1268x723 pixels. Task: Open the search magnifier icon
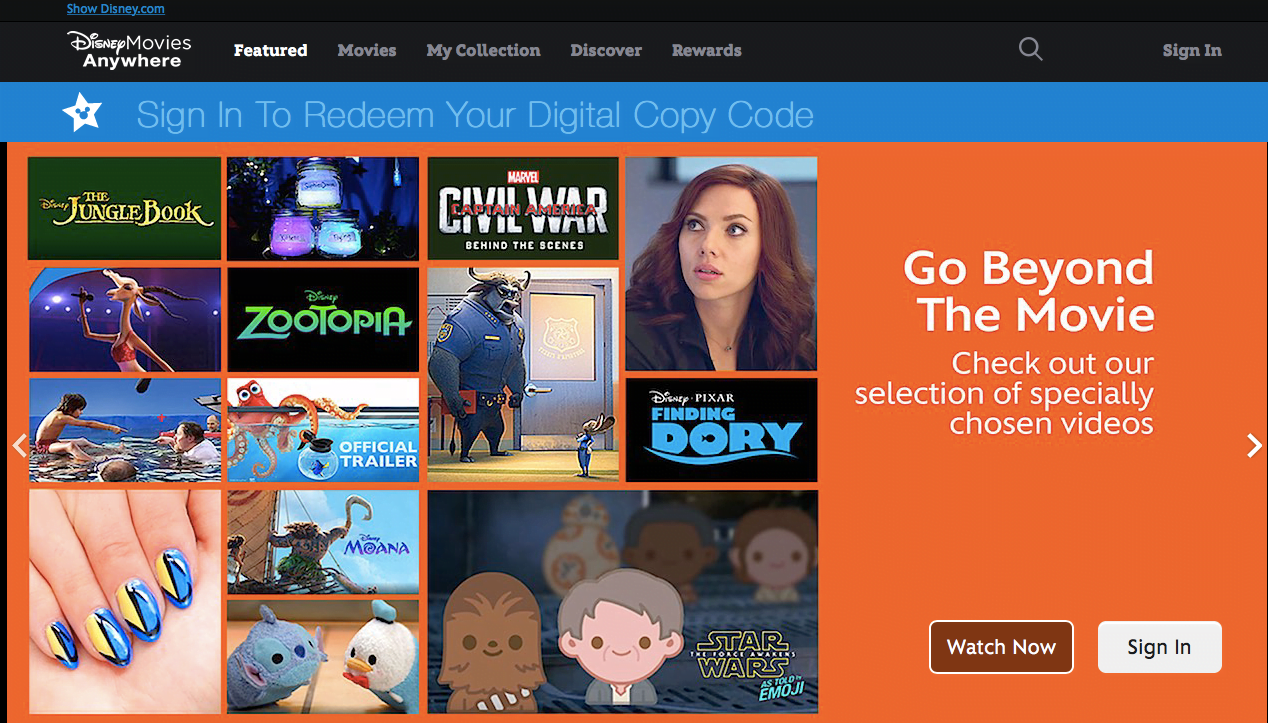pos(1030,49)
